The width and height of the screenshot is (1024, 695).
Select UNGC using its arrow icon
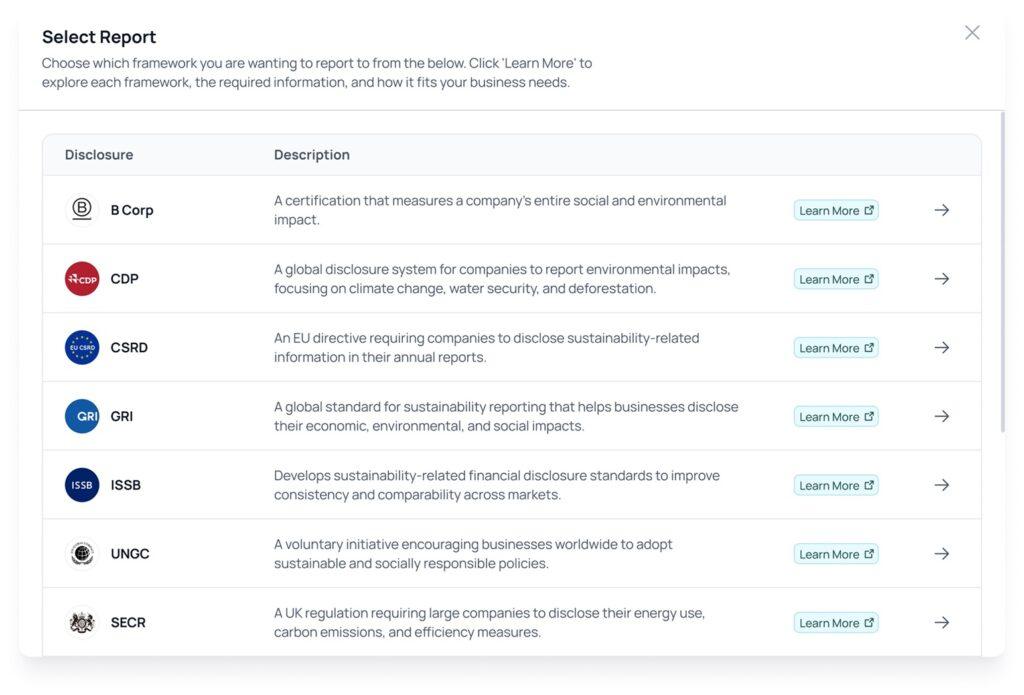pyautogui.click(x=941, y=554)
